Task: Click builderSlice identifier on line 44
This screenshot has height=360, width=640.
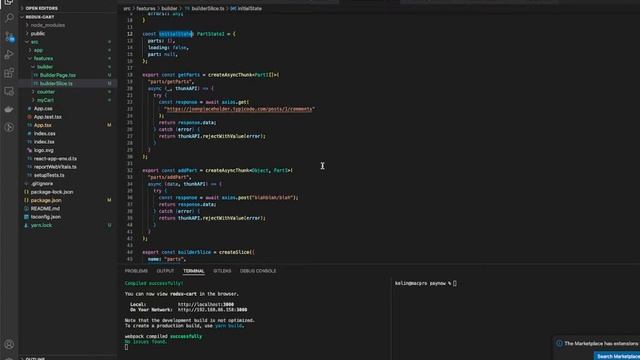Action: coord(194,252)
